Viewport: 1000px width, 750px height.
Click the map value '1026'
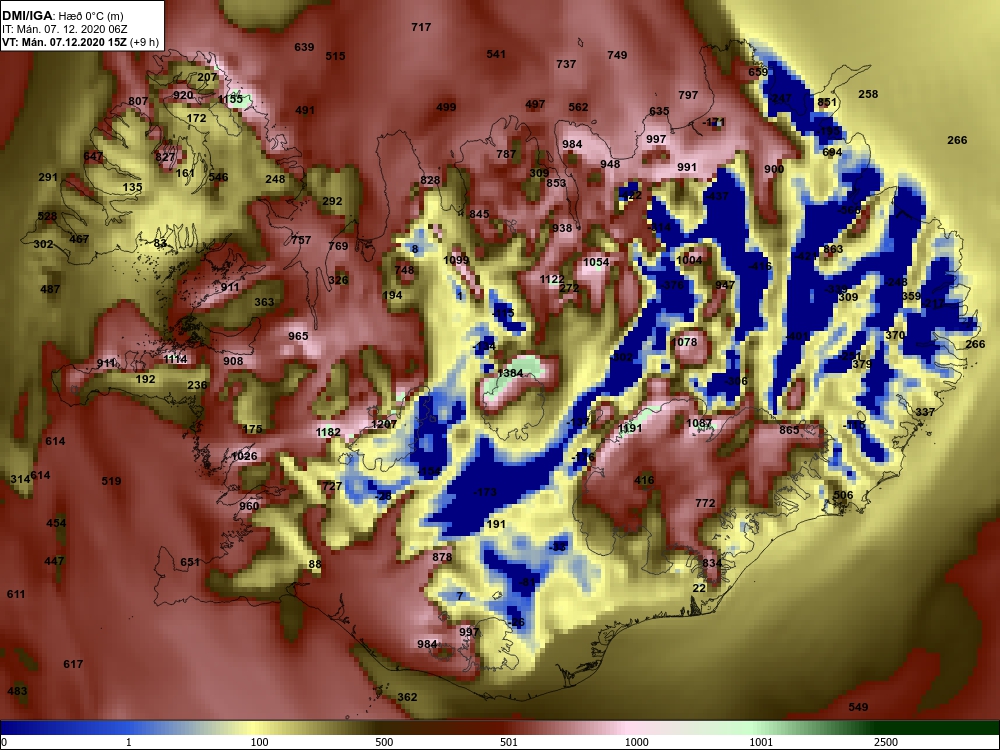244,456
